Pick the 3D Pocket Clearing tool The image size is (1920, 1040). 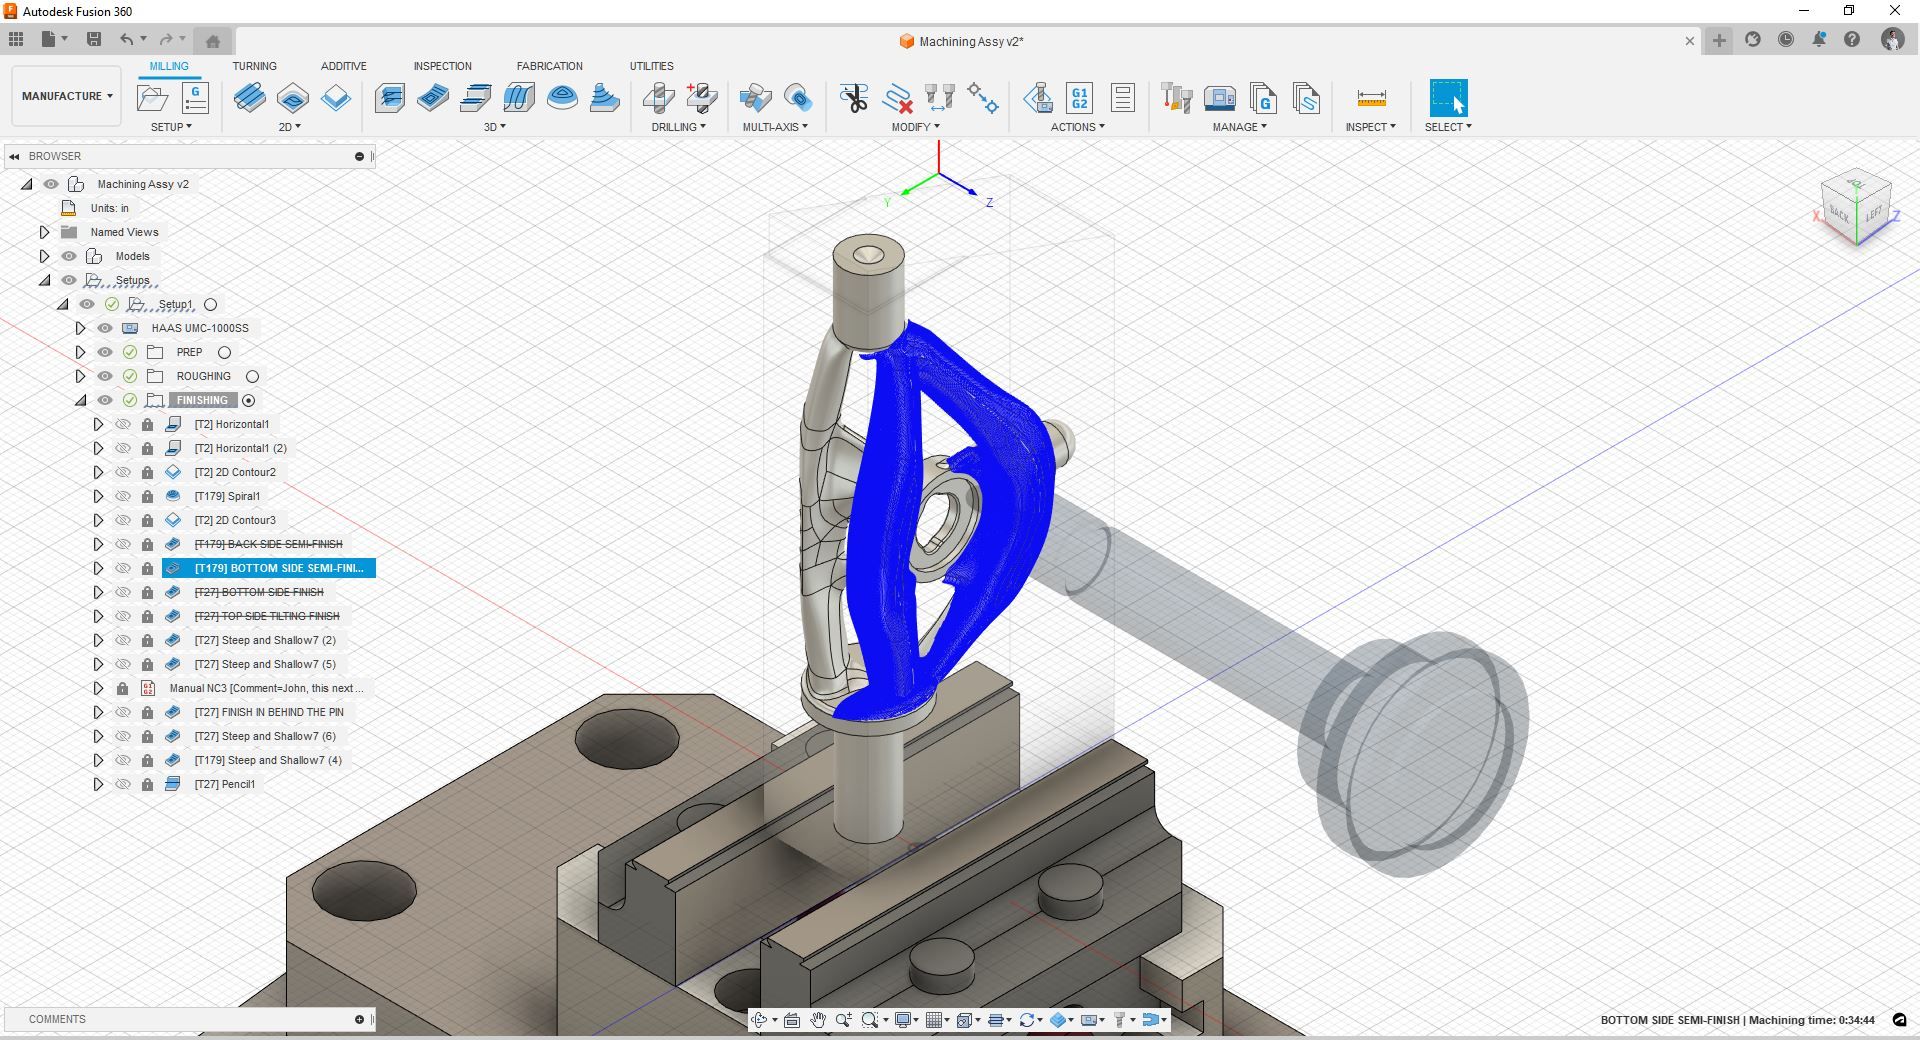433,98
